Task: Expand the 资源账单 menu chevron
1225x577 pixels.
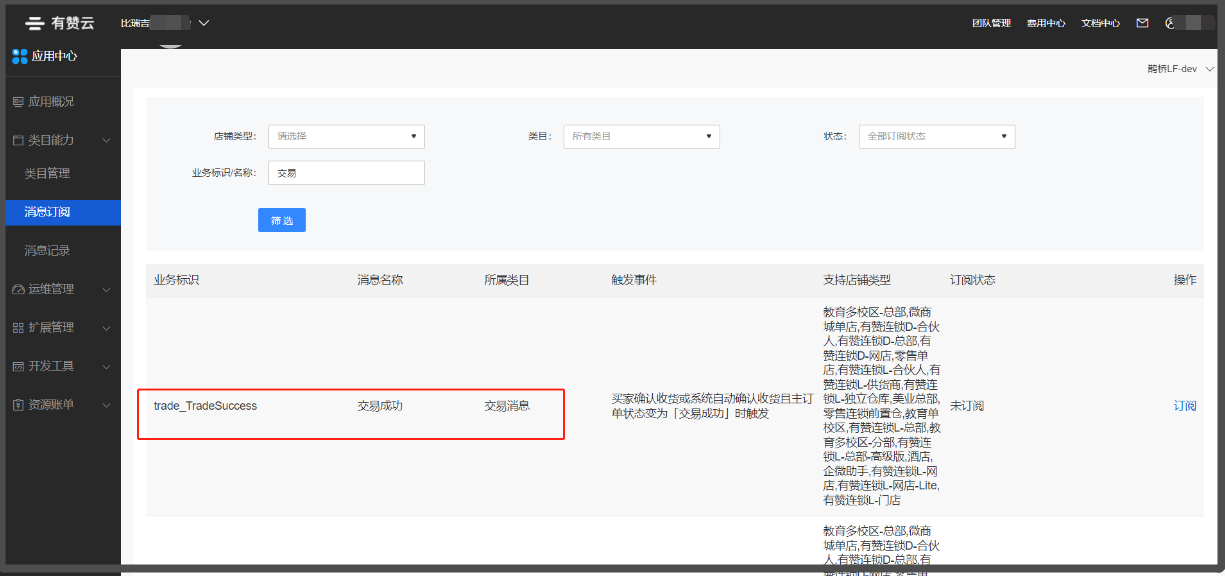Action: coord(107,404)
